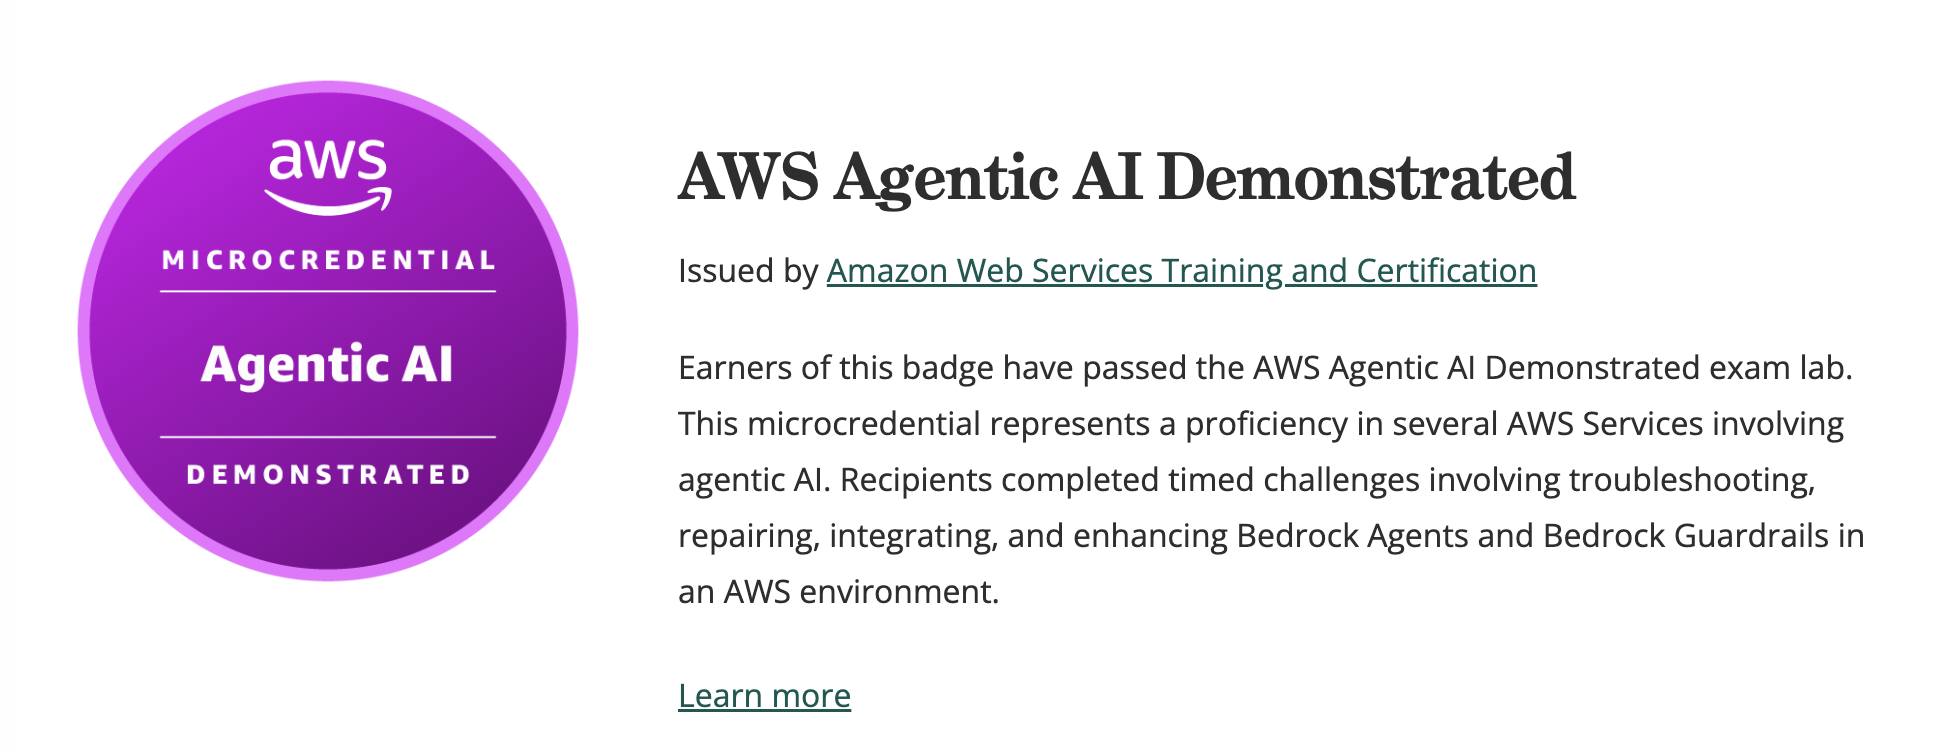The width and height of the screenshot is (1958, 752).
Task: Click the MICROCREDENTIAL text on the badge
Action: pyautogui.click(x=328, y=261)
